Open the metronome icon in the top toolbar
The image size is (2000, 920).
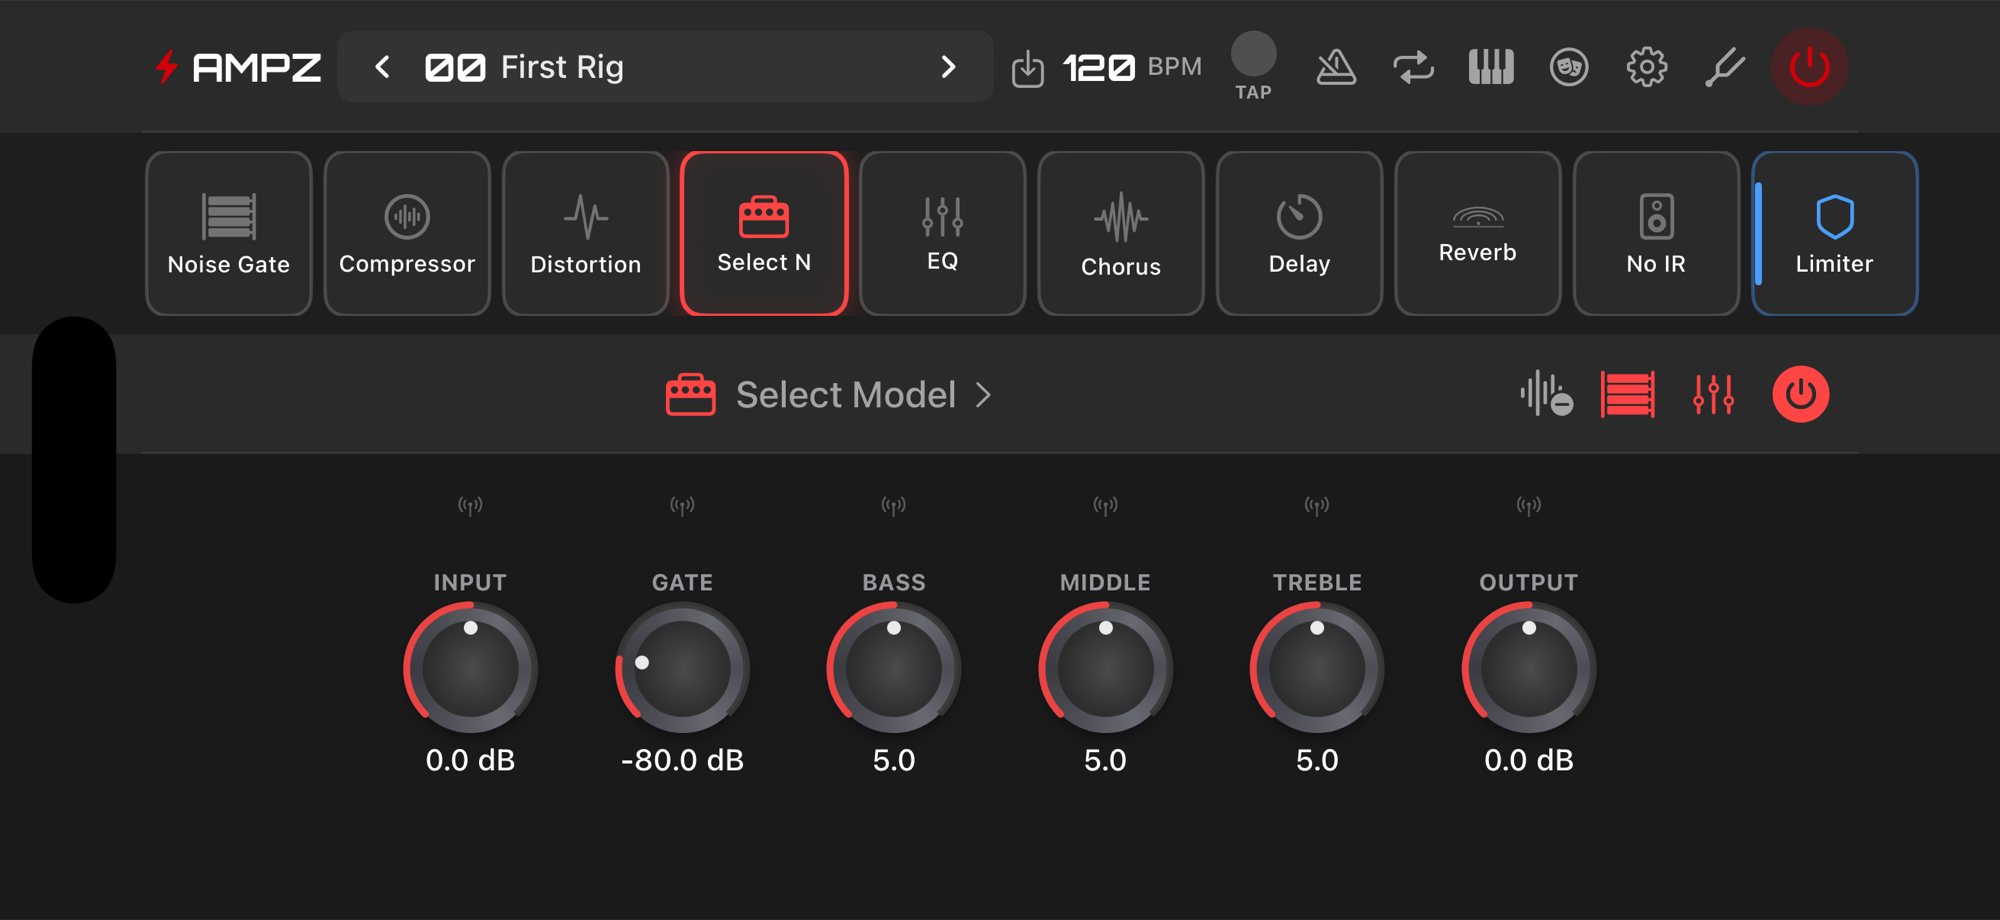coord(1337,67)
